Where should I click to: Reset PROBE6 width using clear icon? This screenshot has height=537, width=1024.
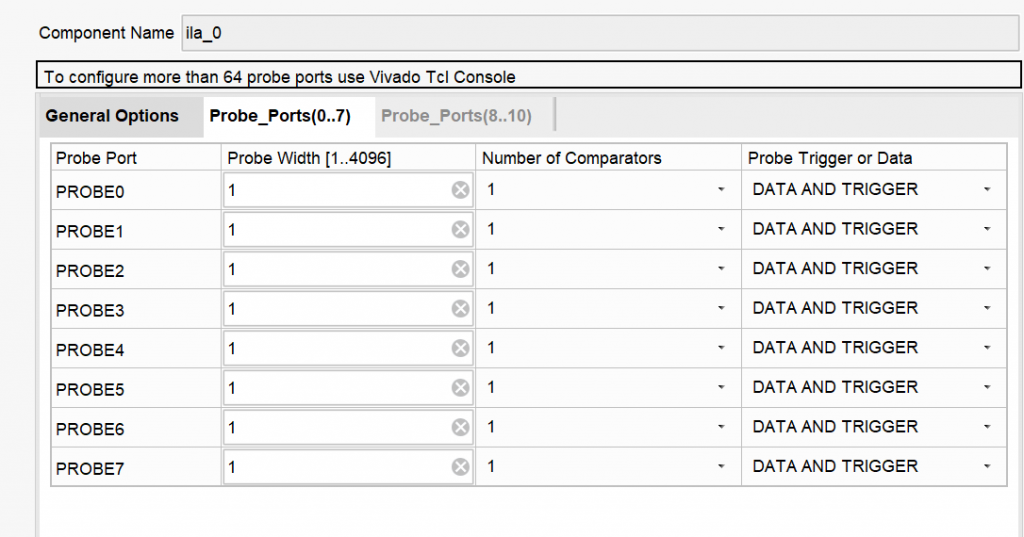(460, 427)
